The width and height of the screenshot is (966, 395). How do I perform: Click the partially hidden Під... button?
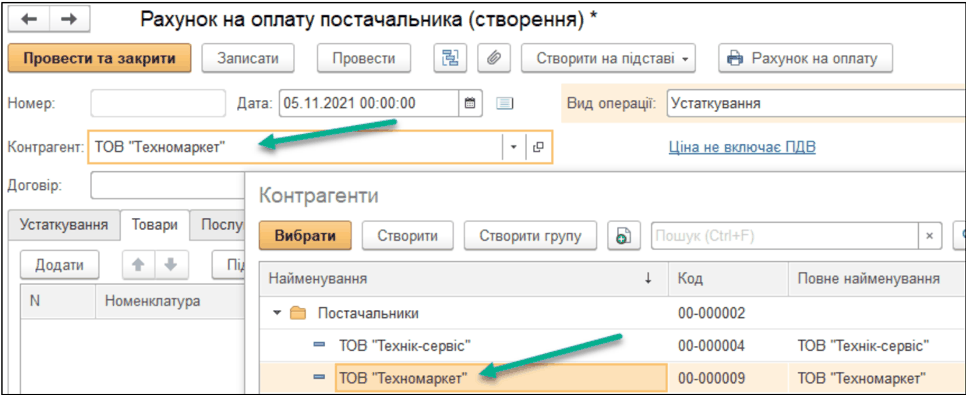[229, 264]
